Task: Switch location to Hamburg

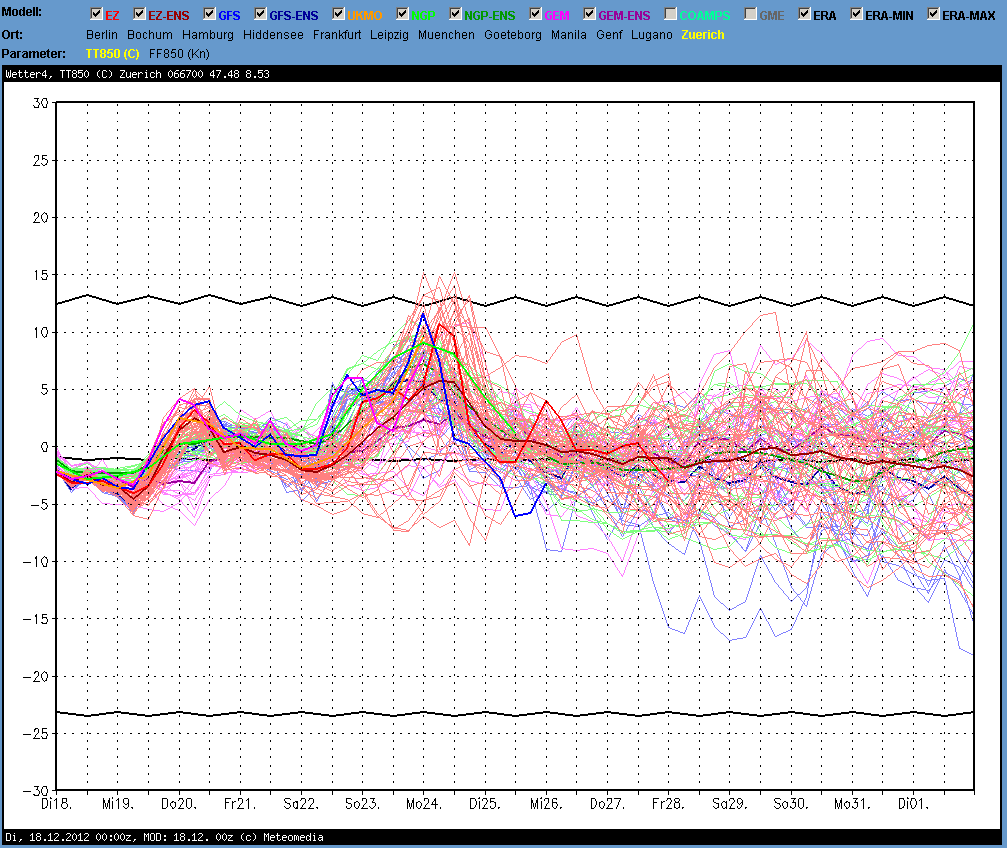Action: click(x=208, y=35)
